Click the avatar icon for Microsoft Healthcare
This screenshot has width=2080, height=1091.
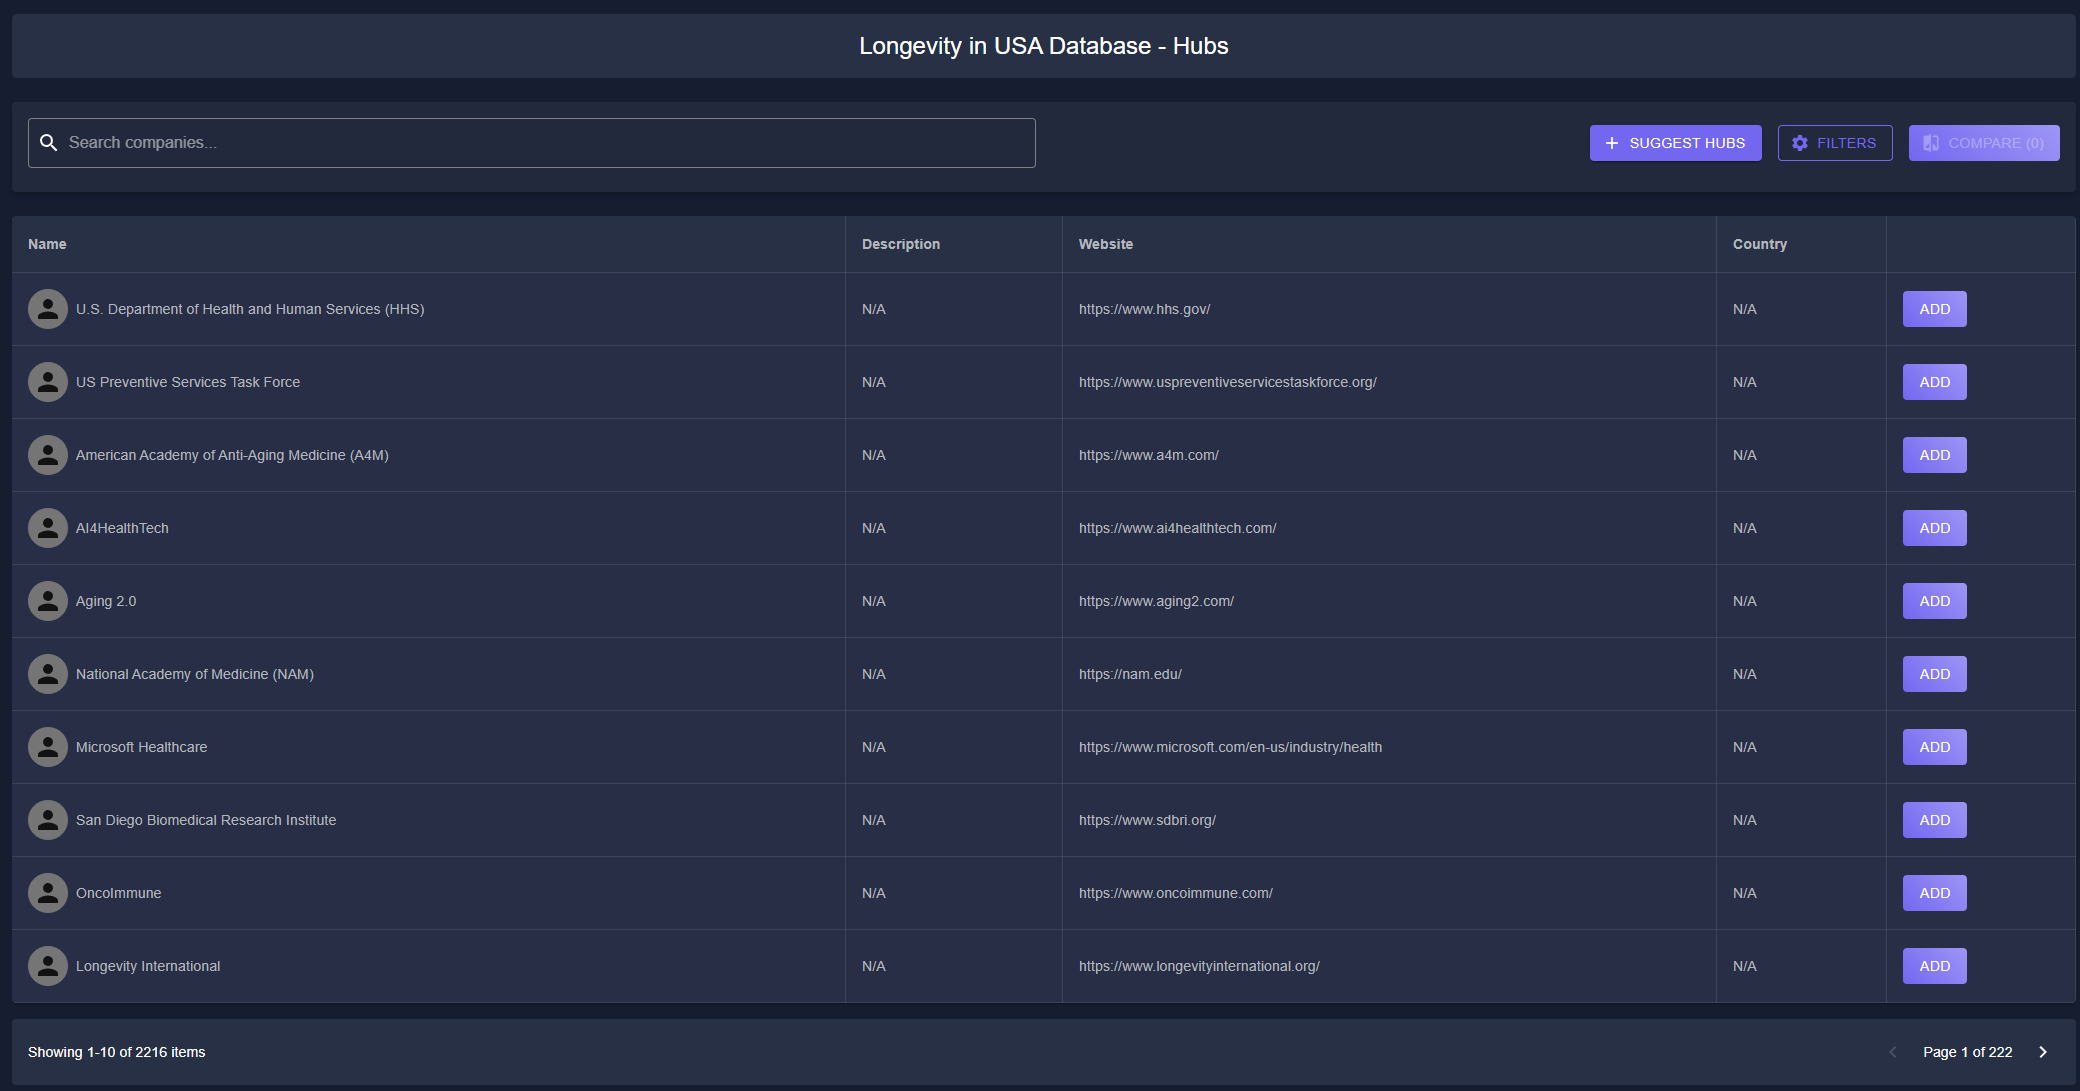(47, 747)
